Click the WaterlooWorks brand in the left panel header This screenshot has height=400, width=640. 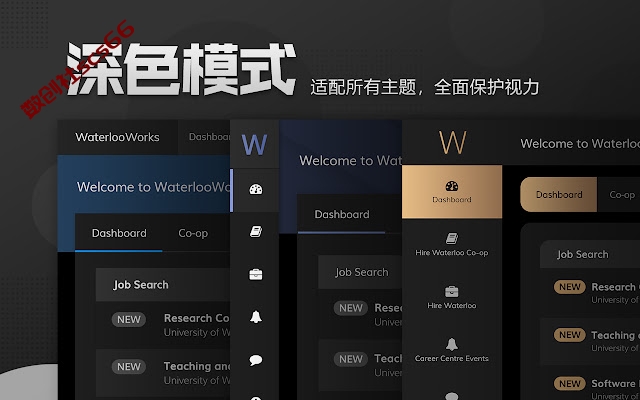117,137
